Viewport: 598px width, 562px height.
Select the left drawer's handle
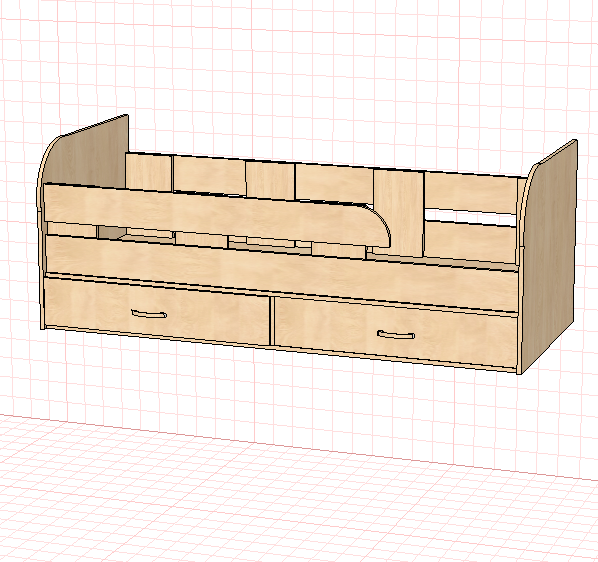(149, 314)
